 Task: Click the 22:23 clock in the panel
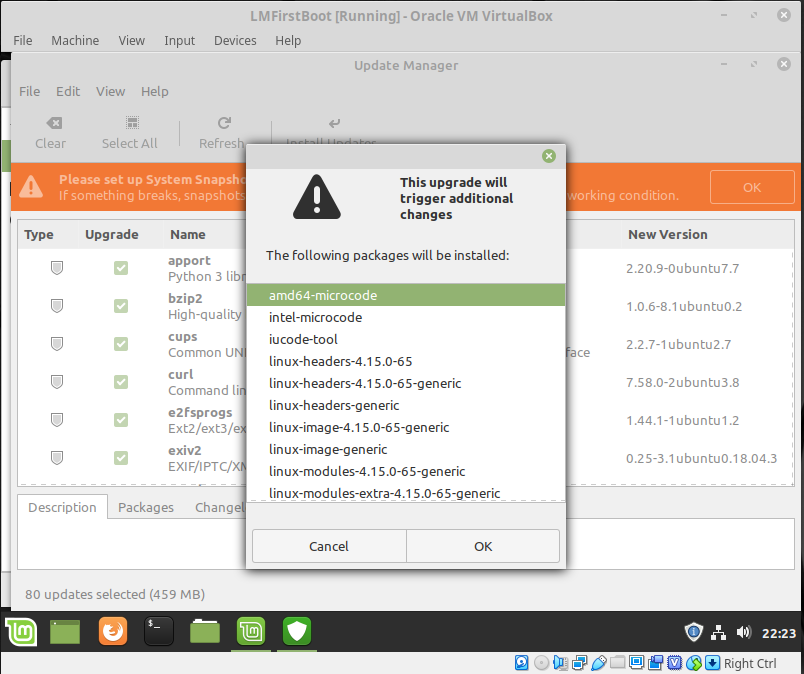click(778, 633)
